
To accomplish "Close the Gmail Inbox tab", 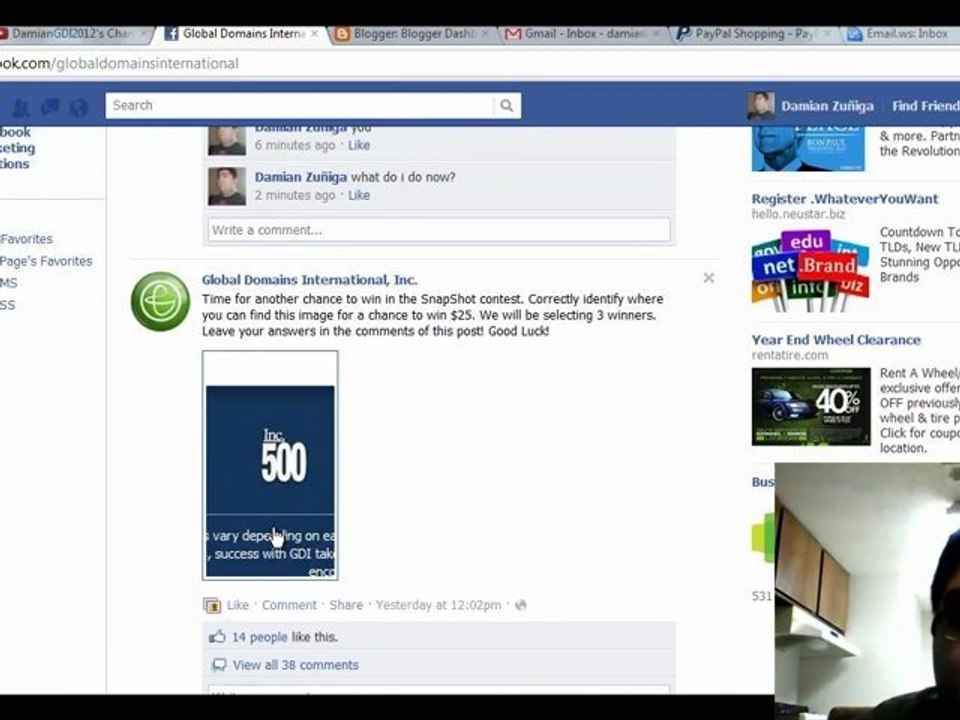I will pyautogui.click(x=656, y=34).
